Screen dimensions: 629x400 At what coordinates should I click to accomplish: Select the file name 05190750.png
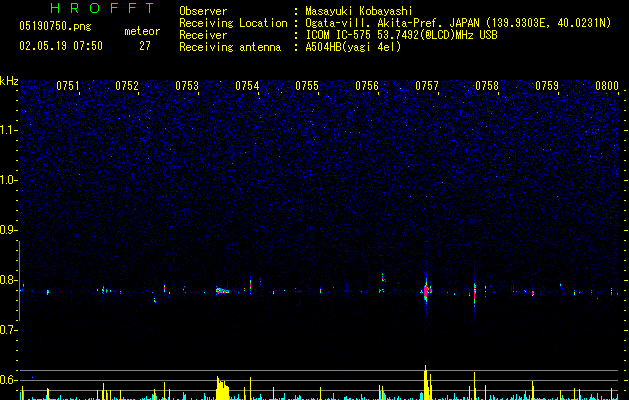click(55, 27)
